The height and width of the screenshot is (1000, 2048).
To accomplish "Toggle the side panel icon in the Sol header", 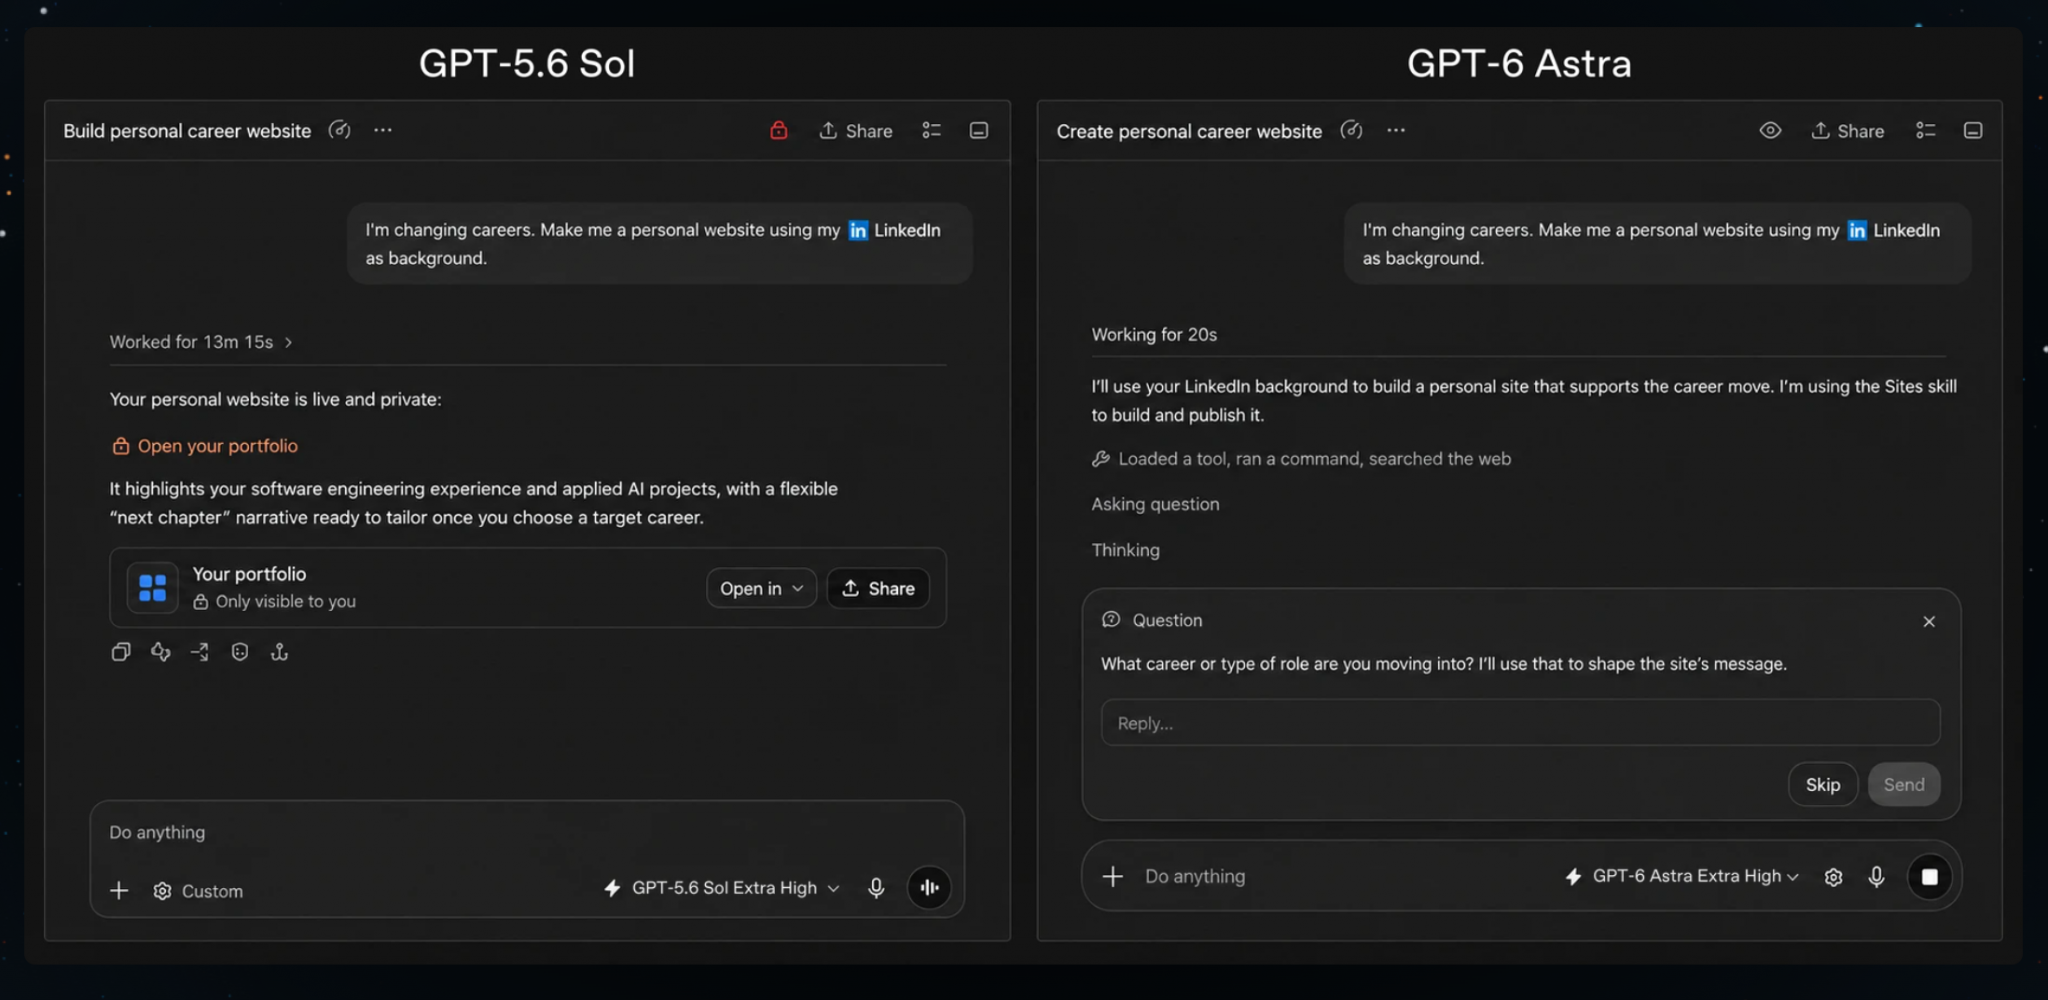I will click(x=979, y=130).
